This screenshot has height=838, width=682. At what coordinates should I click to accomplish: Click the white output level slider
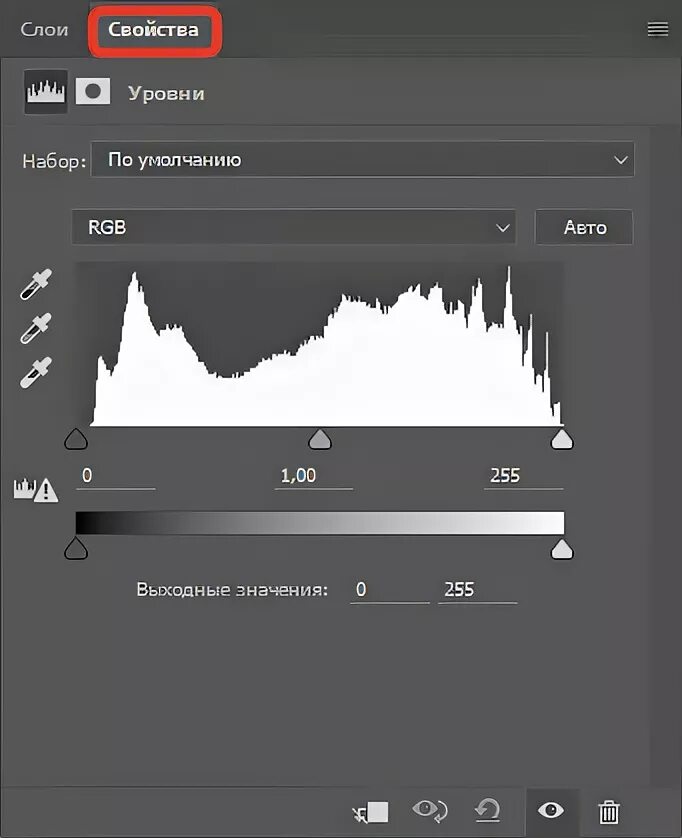(x=563, y=548)
